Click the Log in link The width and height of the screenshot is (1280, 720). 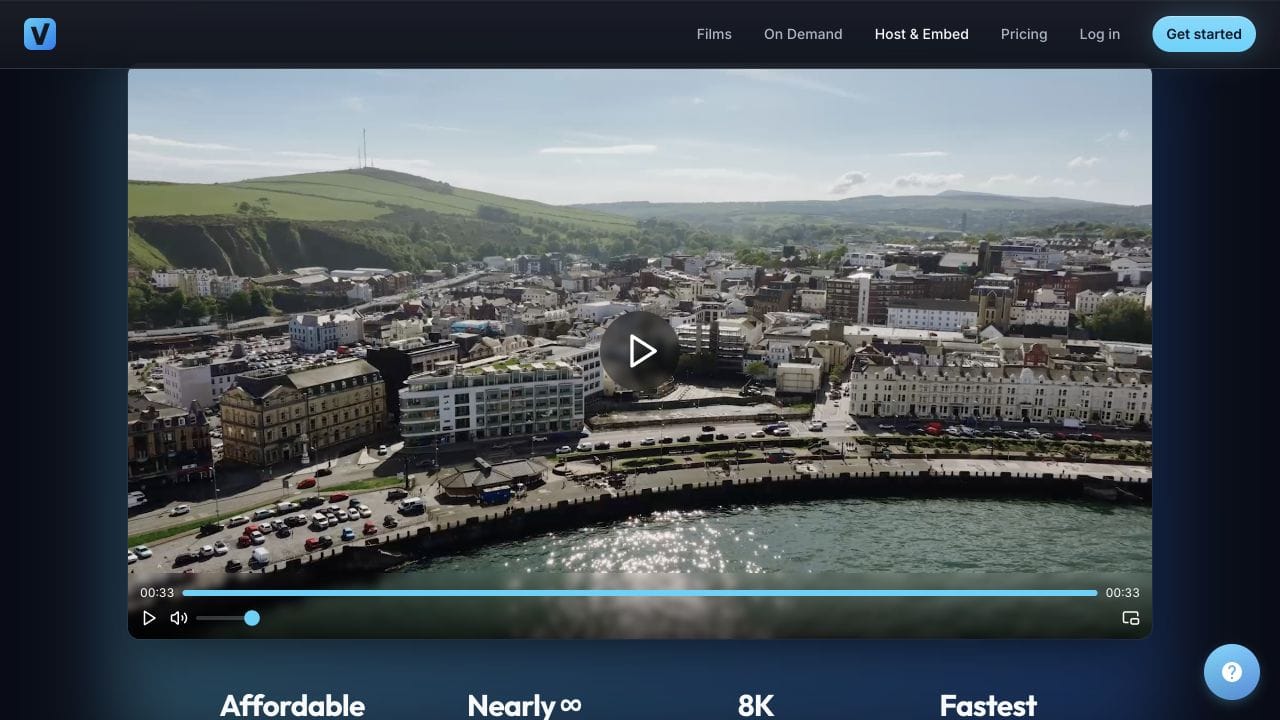pos(1100,34)
